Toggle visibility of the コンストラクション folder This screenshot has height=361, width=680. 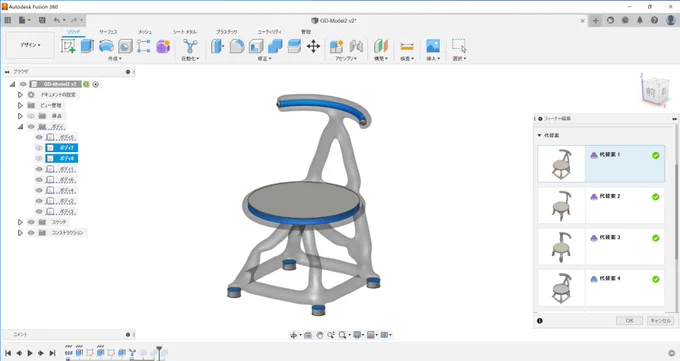pos(31,233)
